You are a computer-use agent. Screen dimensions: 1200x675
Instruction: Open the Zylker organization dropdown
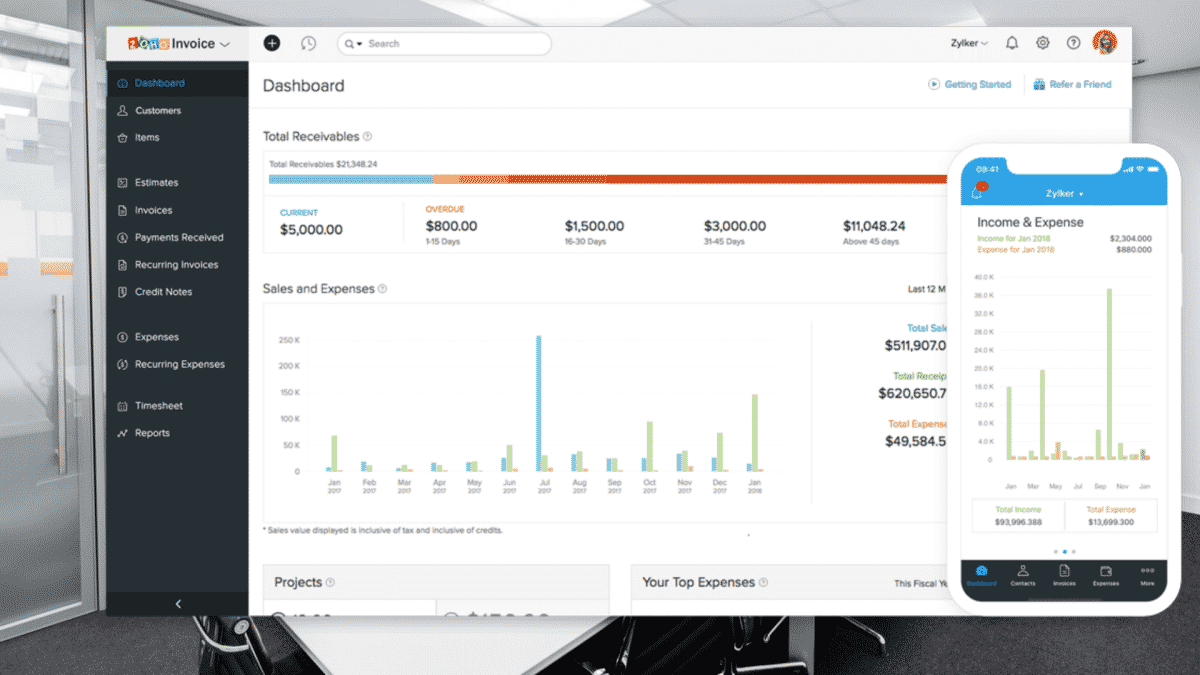tap(968, 43)
